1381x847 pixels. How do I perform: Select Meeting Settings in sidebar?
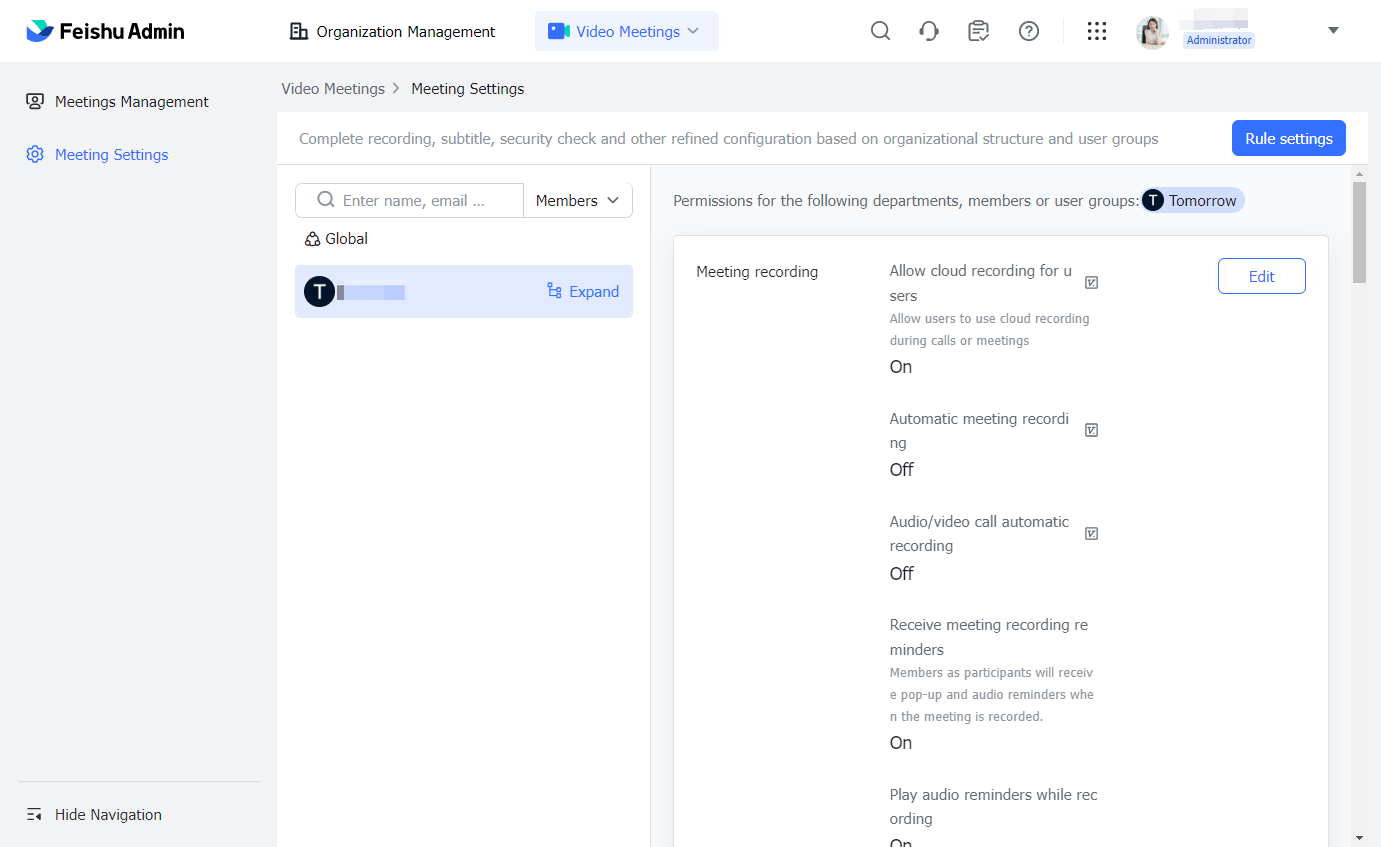(97, 155)
